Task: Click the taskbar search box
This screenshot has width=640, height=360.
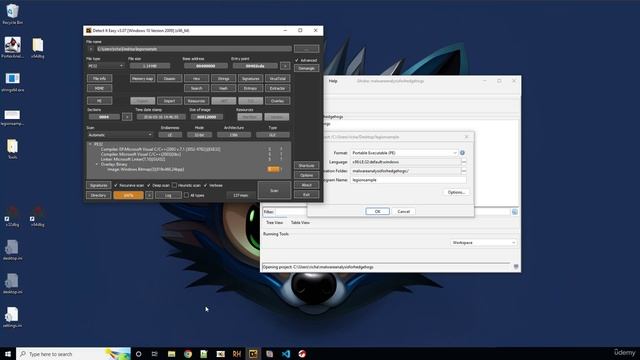Action: tap(73, 354)
